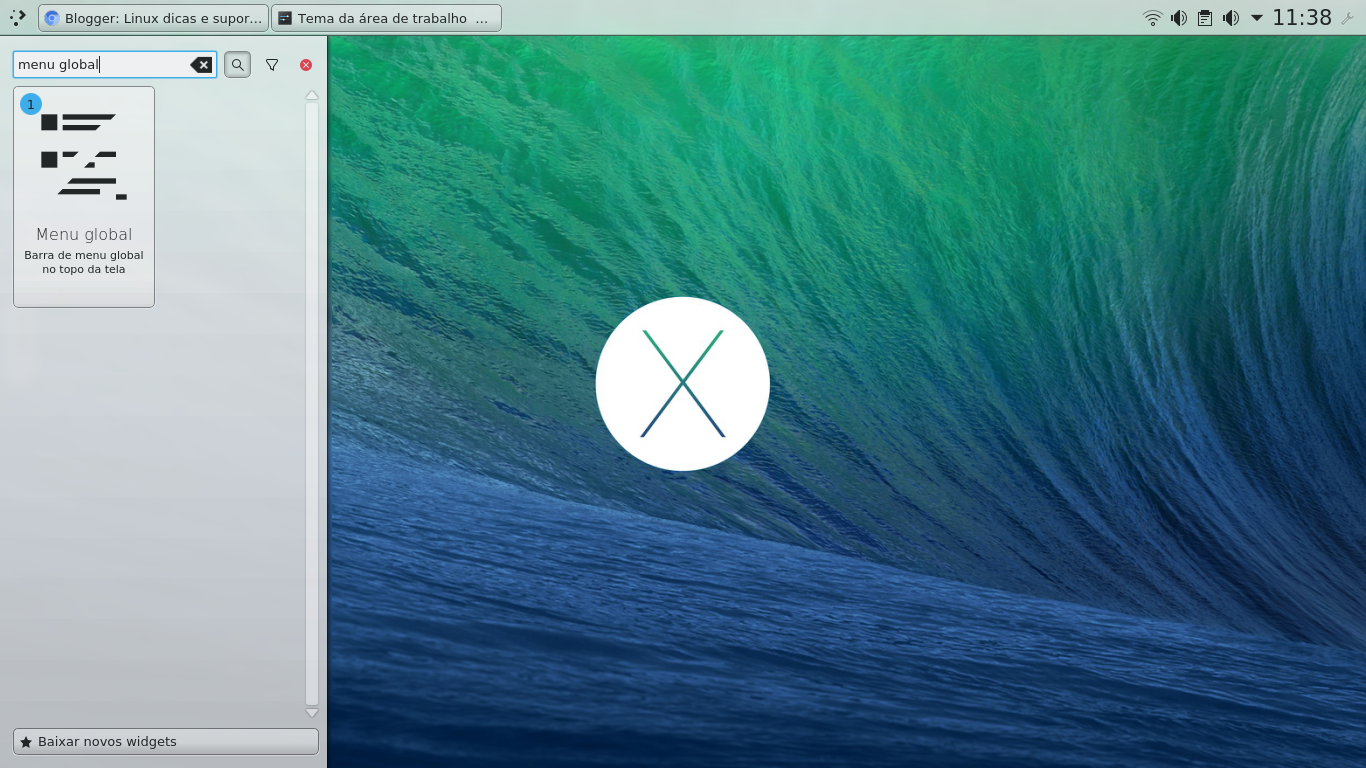The width and height of the screenshot is (1366, 768).
Task: Open the clipboard manager in the tray
Action: (1203, 17)
